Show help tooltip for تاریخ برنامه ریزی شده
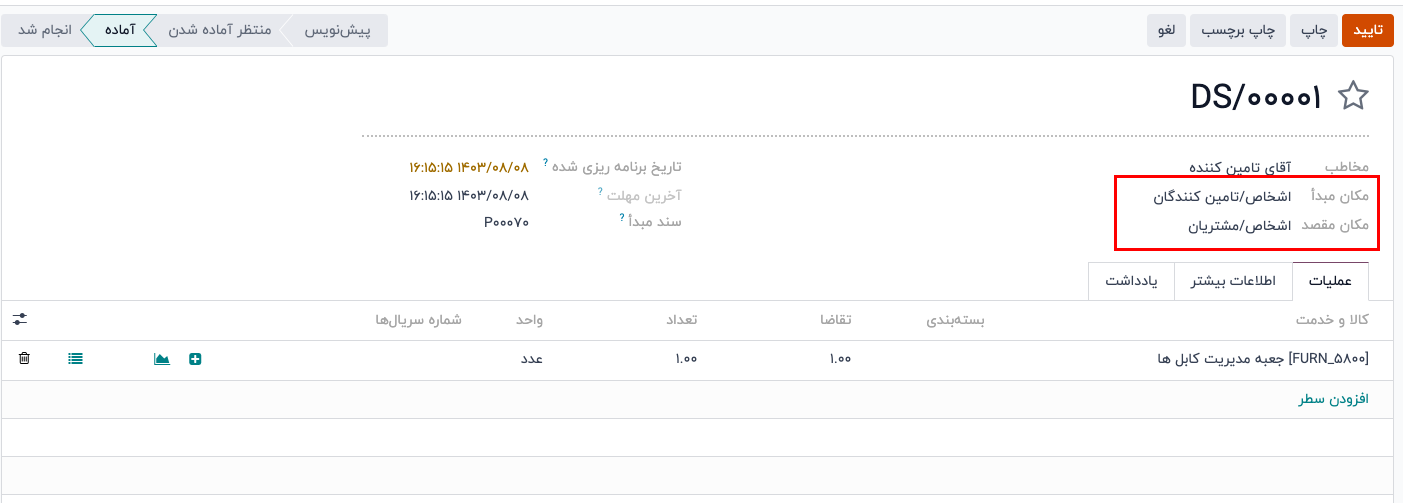 point(545,162)
